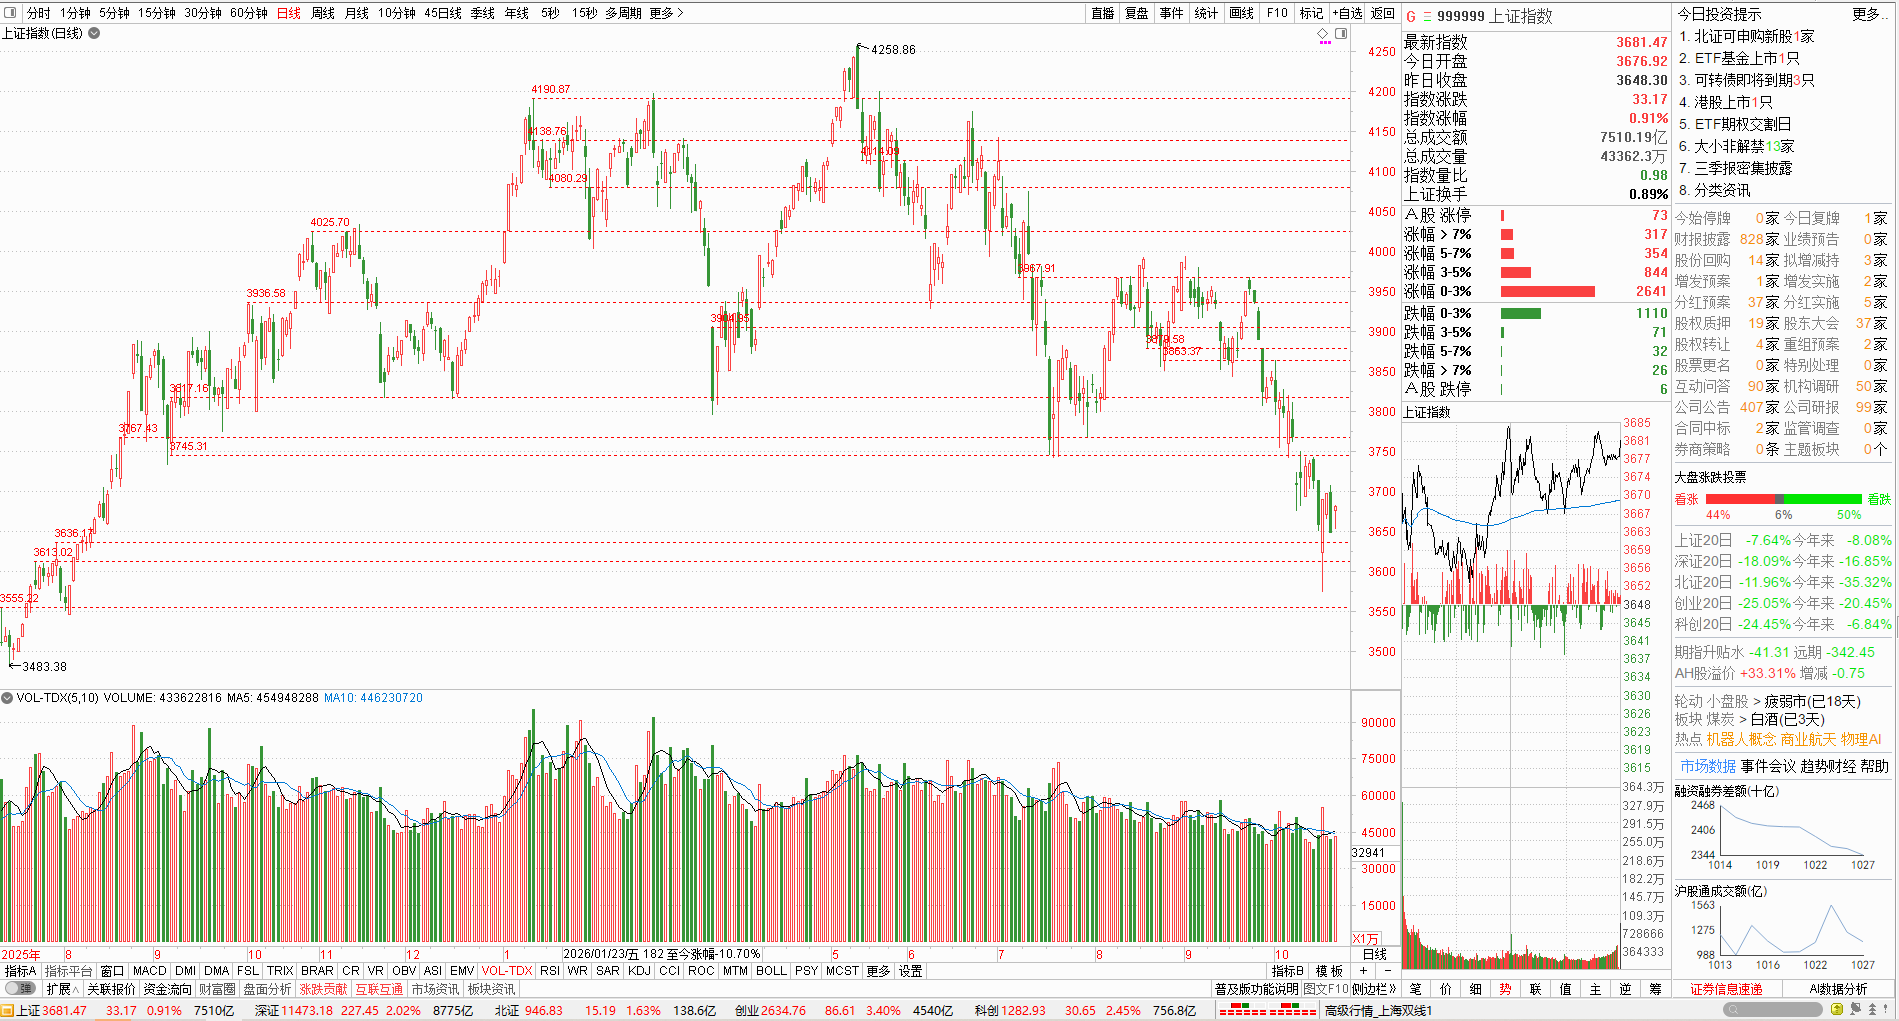The image size is (1899, 1021).
Task: Open the F10 company info
Action: click(x=1277, y=13)
